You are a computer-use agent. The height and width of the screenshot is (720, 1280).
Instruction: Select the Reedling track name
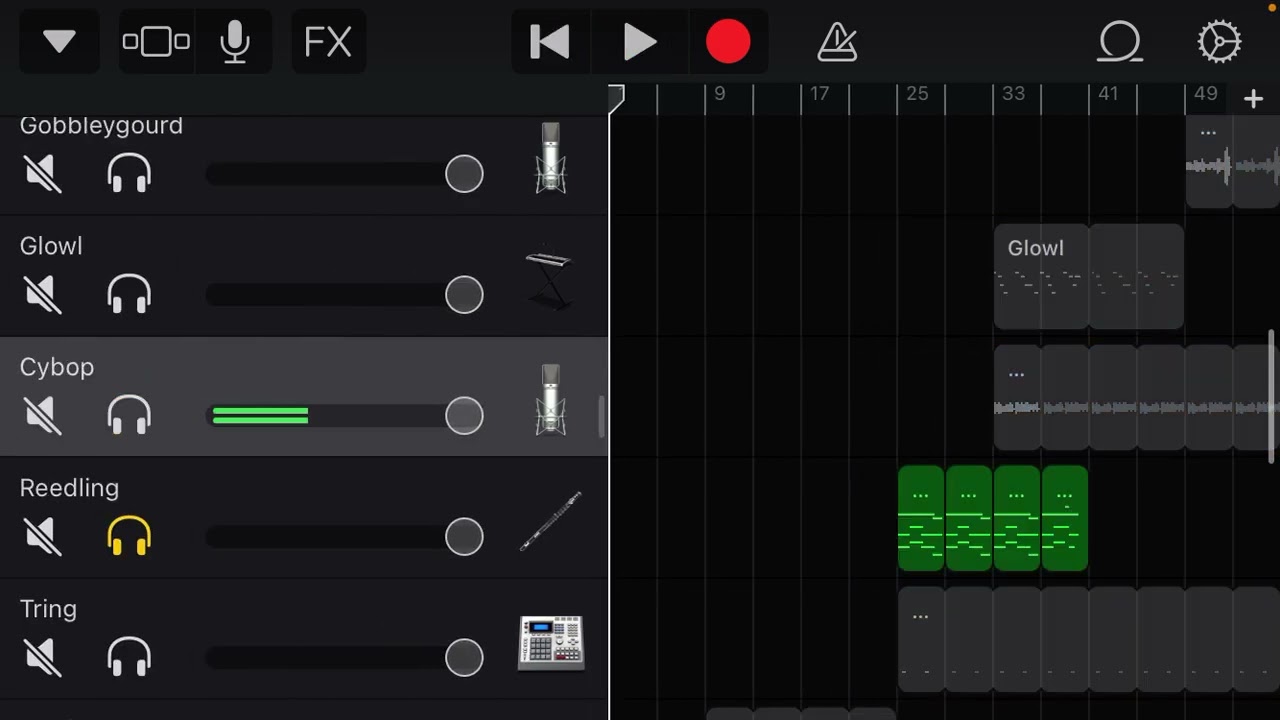69,488
